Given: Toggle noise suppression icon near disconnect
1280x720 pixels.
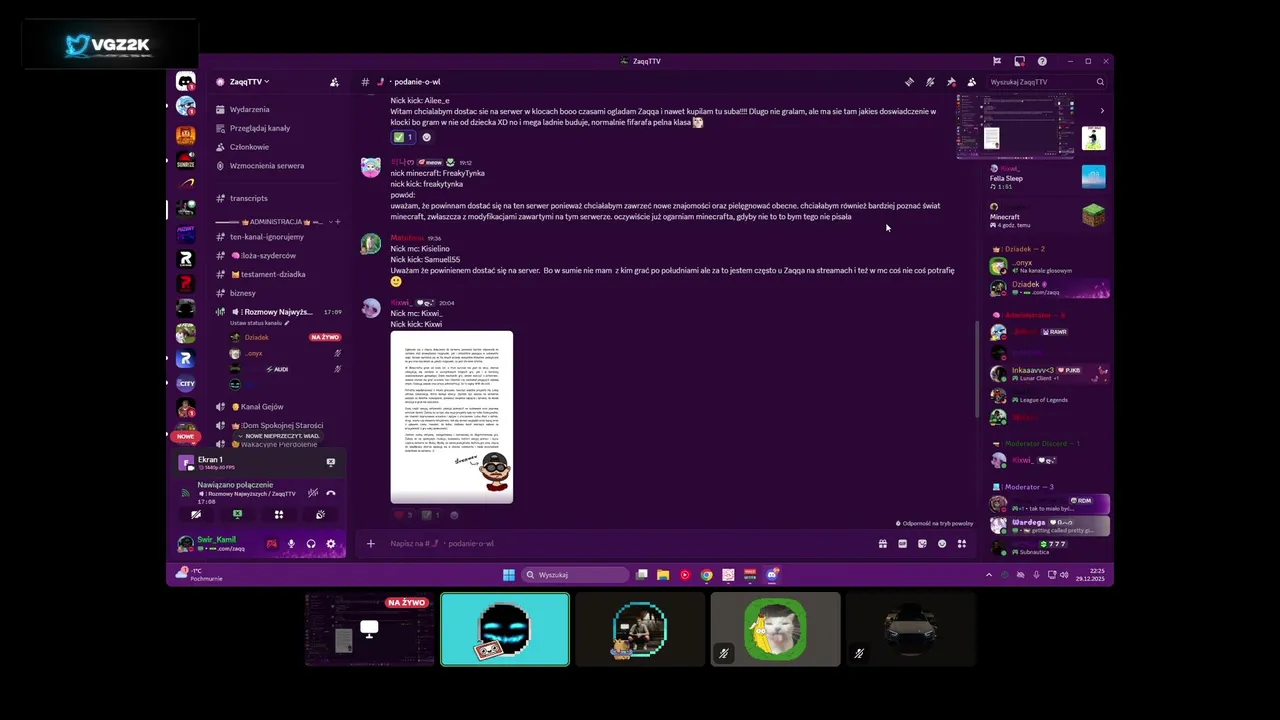Looking at the screenshot, I should (313, 493).
